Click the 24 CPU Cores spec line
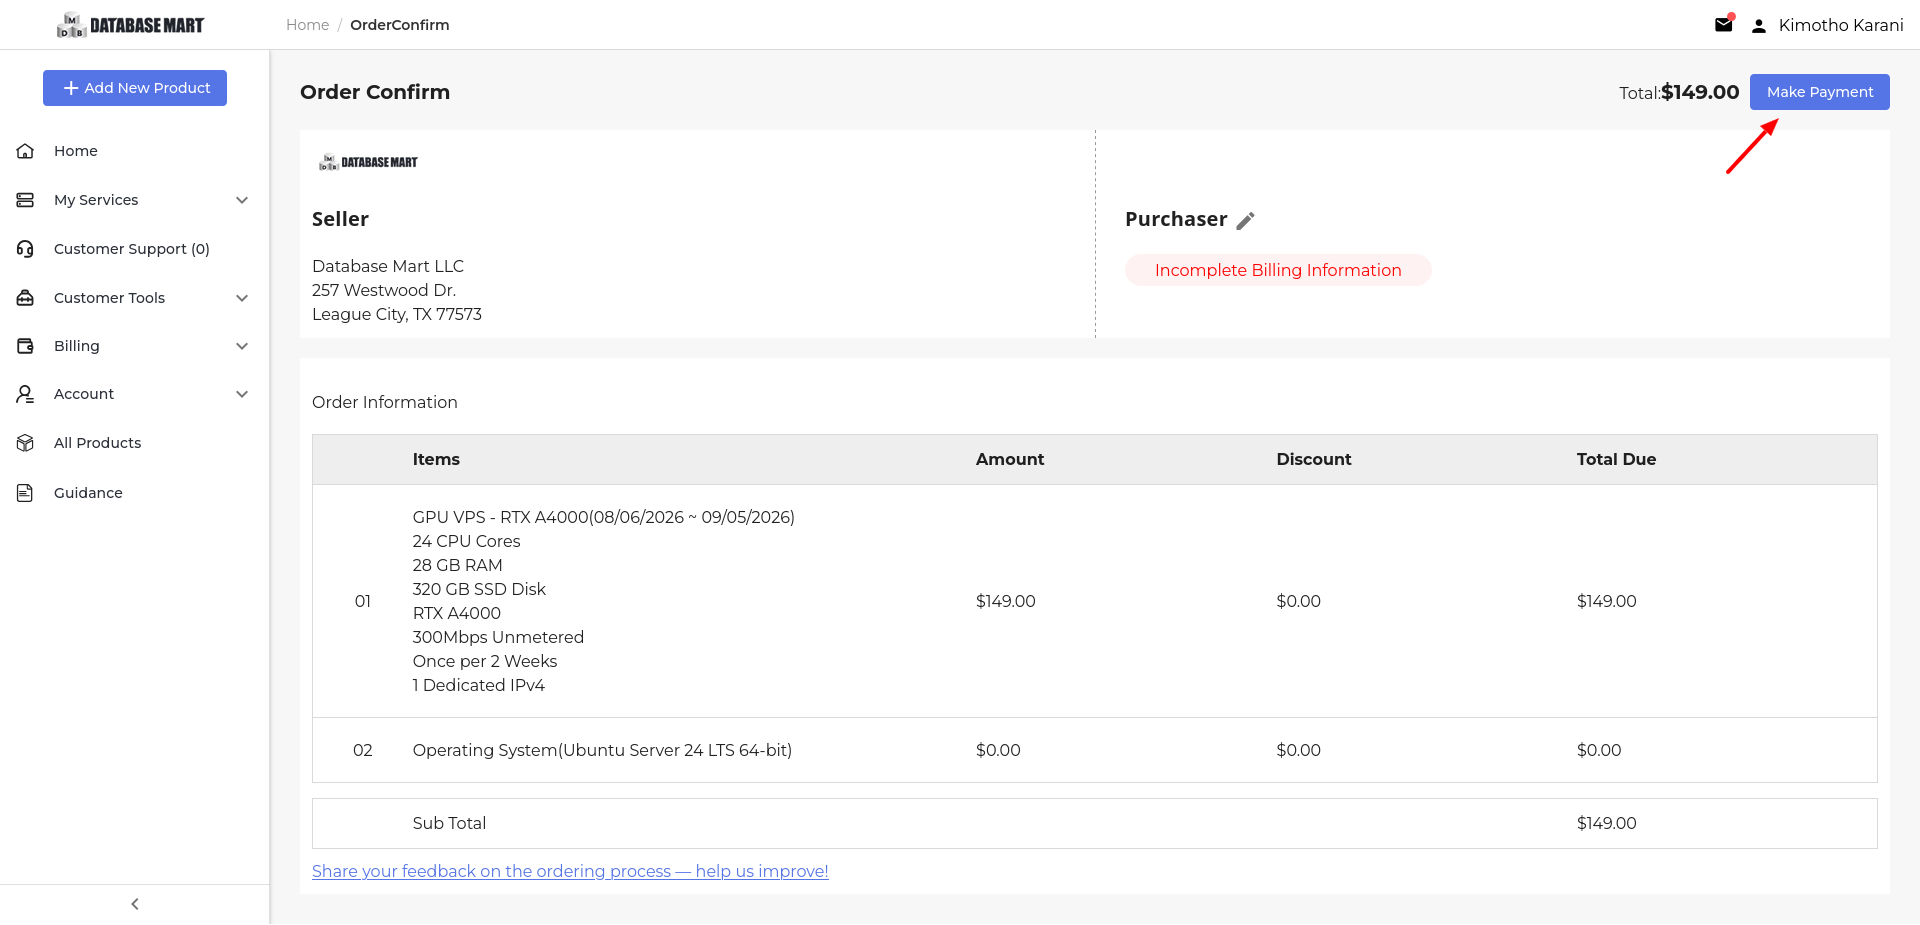Image resolution: width=1920 pixels, height=925 pixels. pyautogui.click(x=467, y=541)
